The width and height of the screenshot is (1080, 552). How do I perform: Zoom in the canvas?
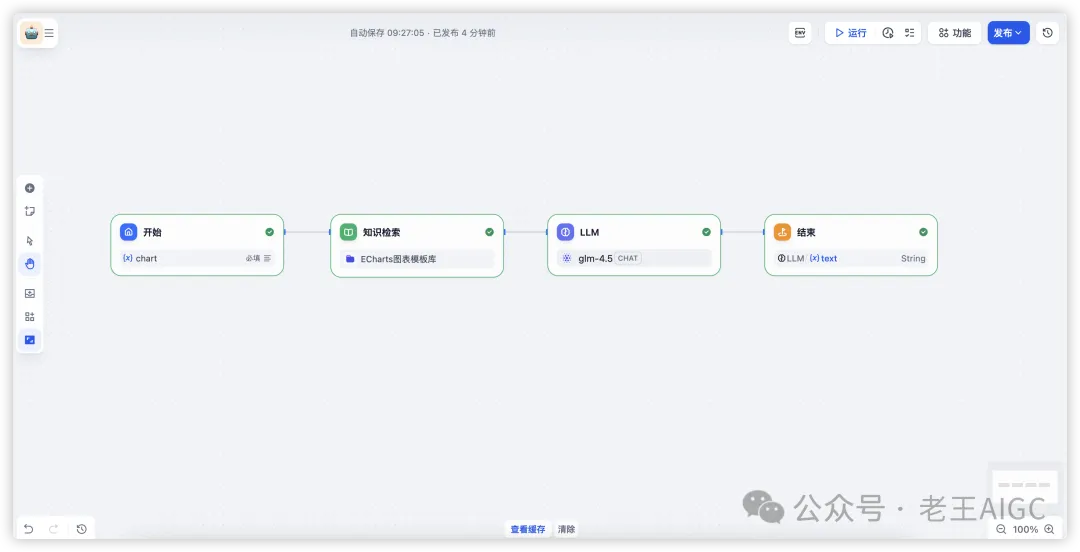(1049, 529)
